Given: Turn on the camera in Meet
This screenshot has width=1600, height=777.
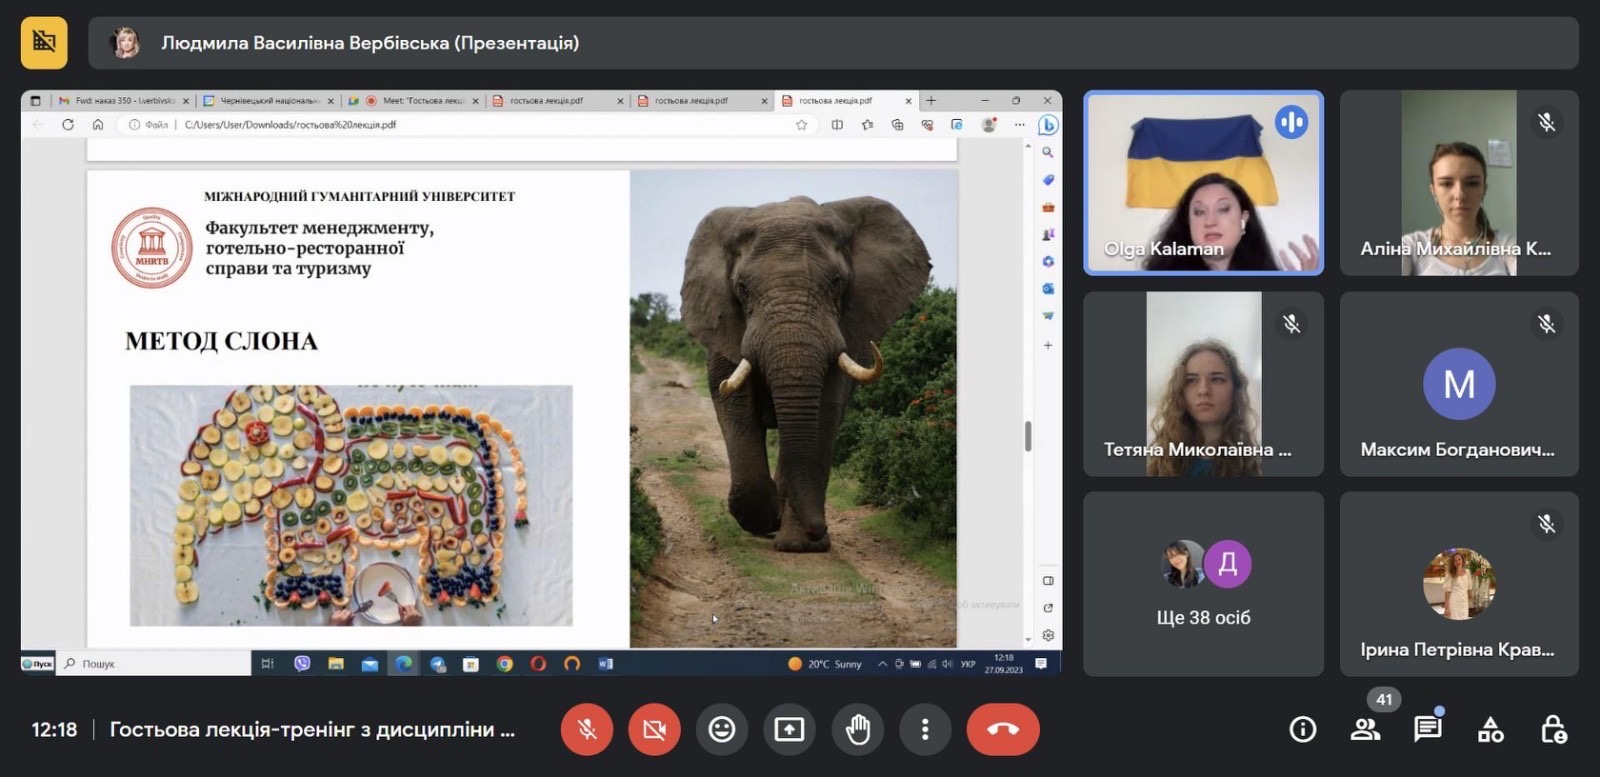Looking at the screenshot, I should click(654, 730).
